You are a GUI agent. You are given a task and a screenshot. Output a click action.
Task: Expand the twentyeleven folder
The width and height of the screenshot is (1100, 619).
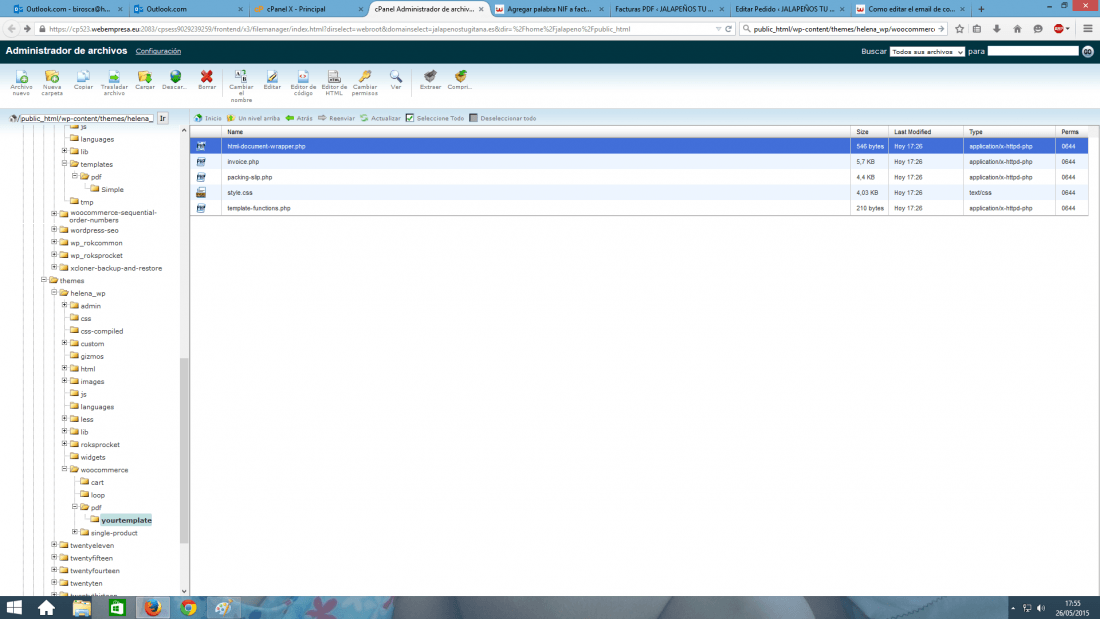(x=54, y=545)
